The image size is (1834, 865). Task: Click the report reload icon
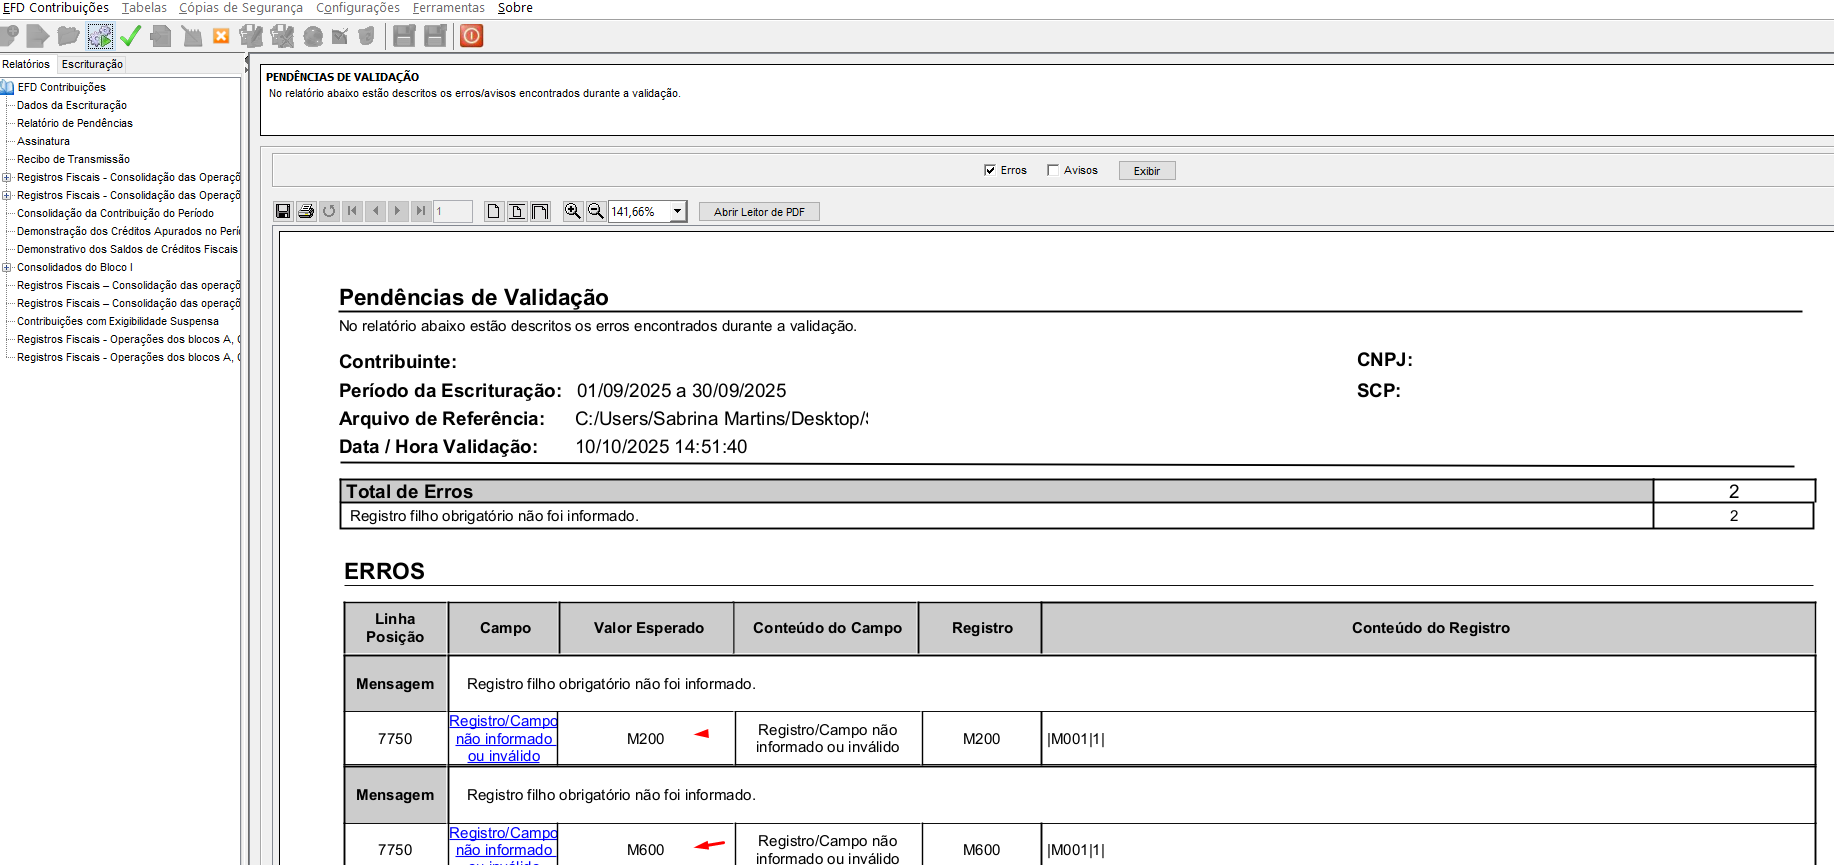pyautogui.click(x=329, y=211)
